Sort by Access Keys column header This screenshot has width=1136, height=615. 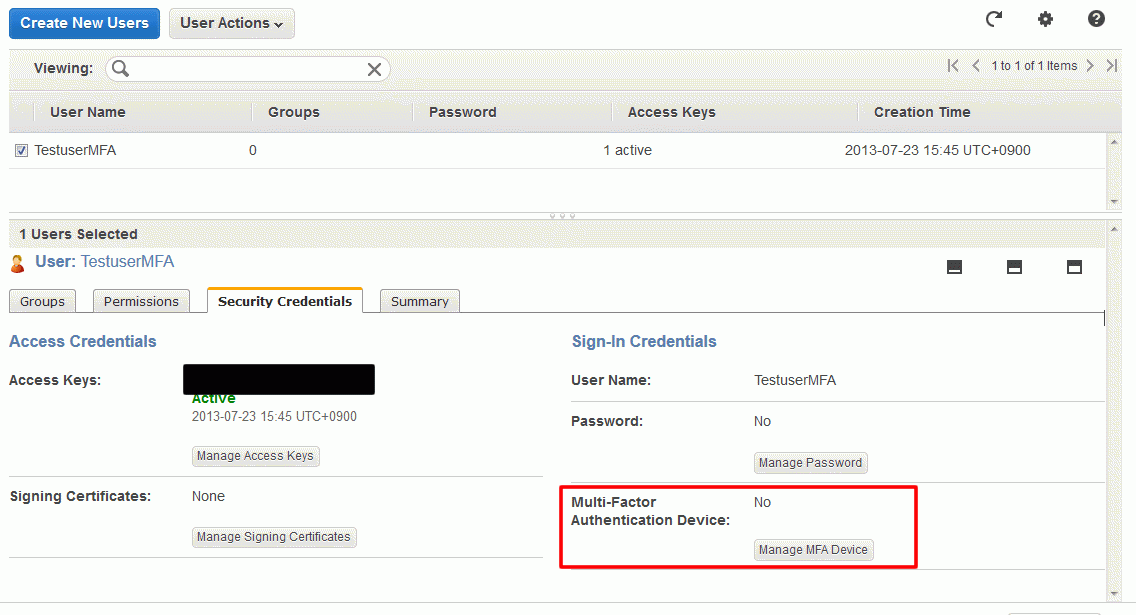[672, 112]
